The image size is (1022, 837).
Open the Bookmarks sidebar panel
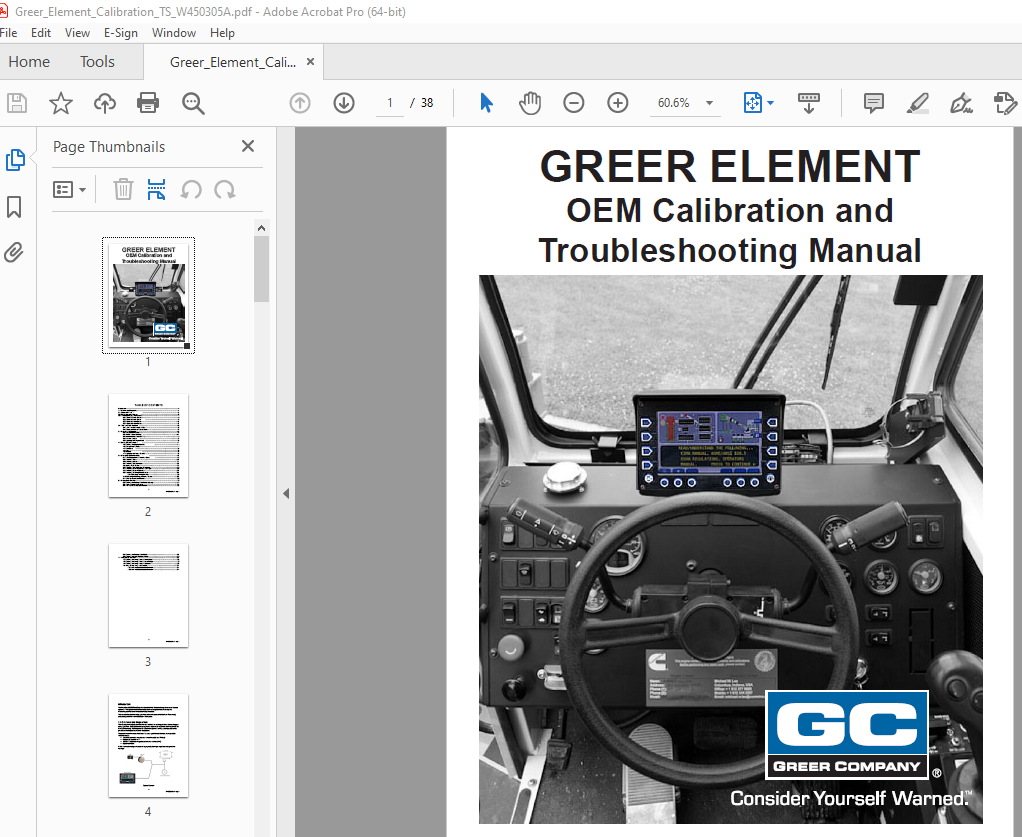click(x=14, y=207)
